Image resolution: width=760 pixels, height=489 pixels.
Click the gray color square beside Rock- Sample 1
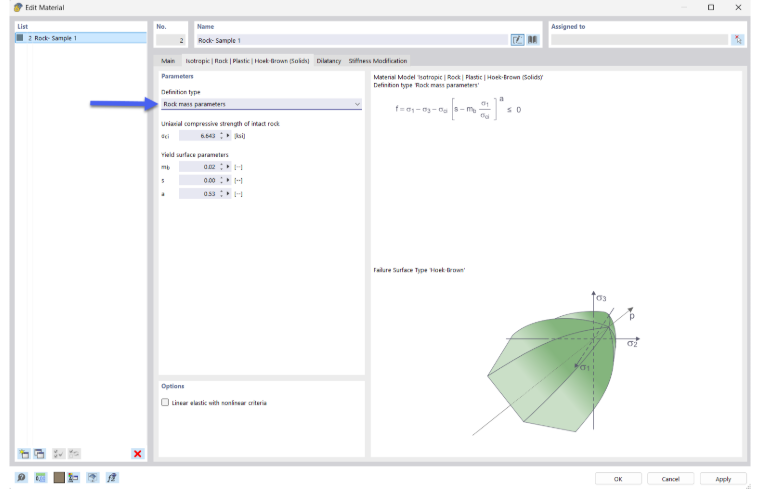(20, 38)
